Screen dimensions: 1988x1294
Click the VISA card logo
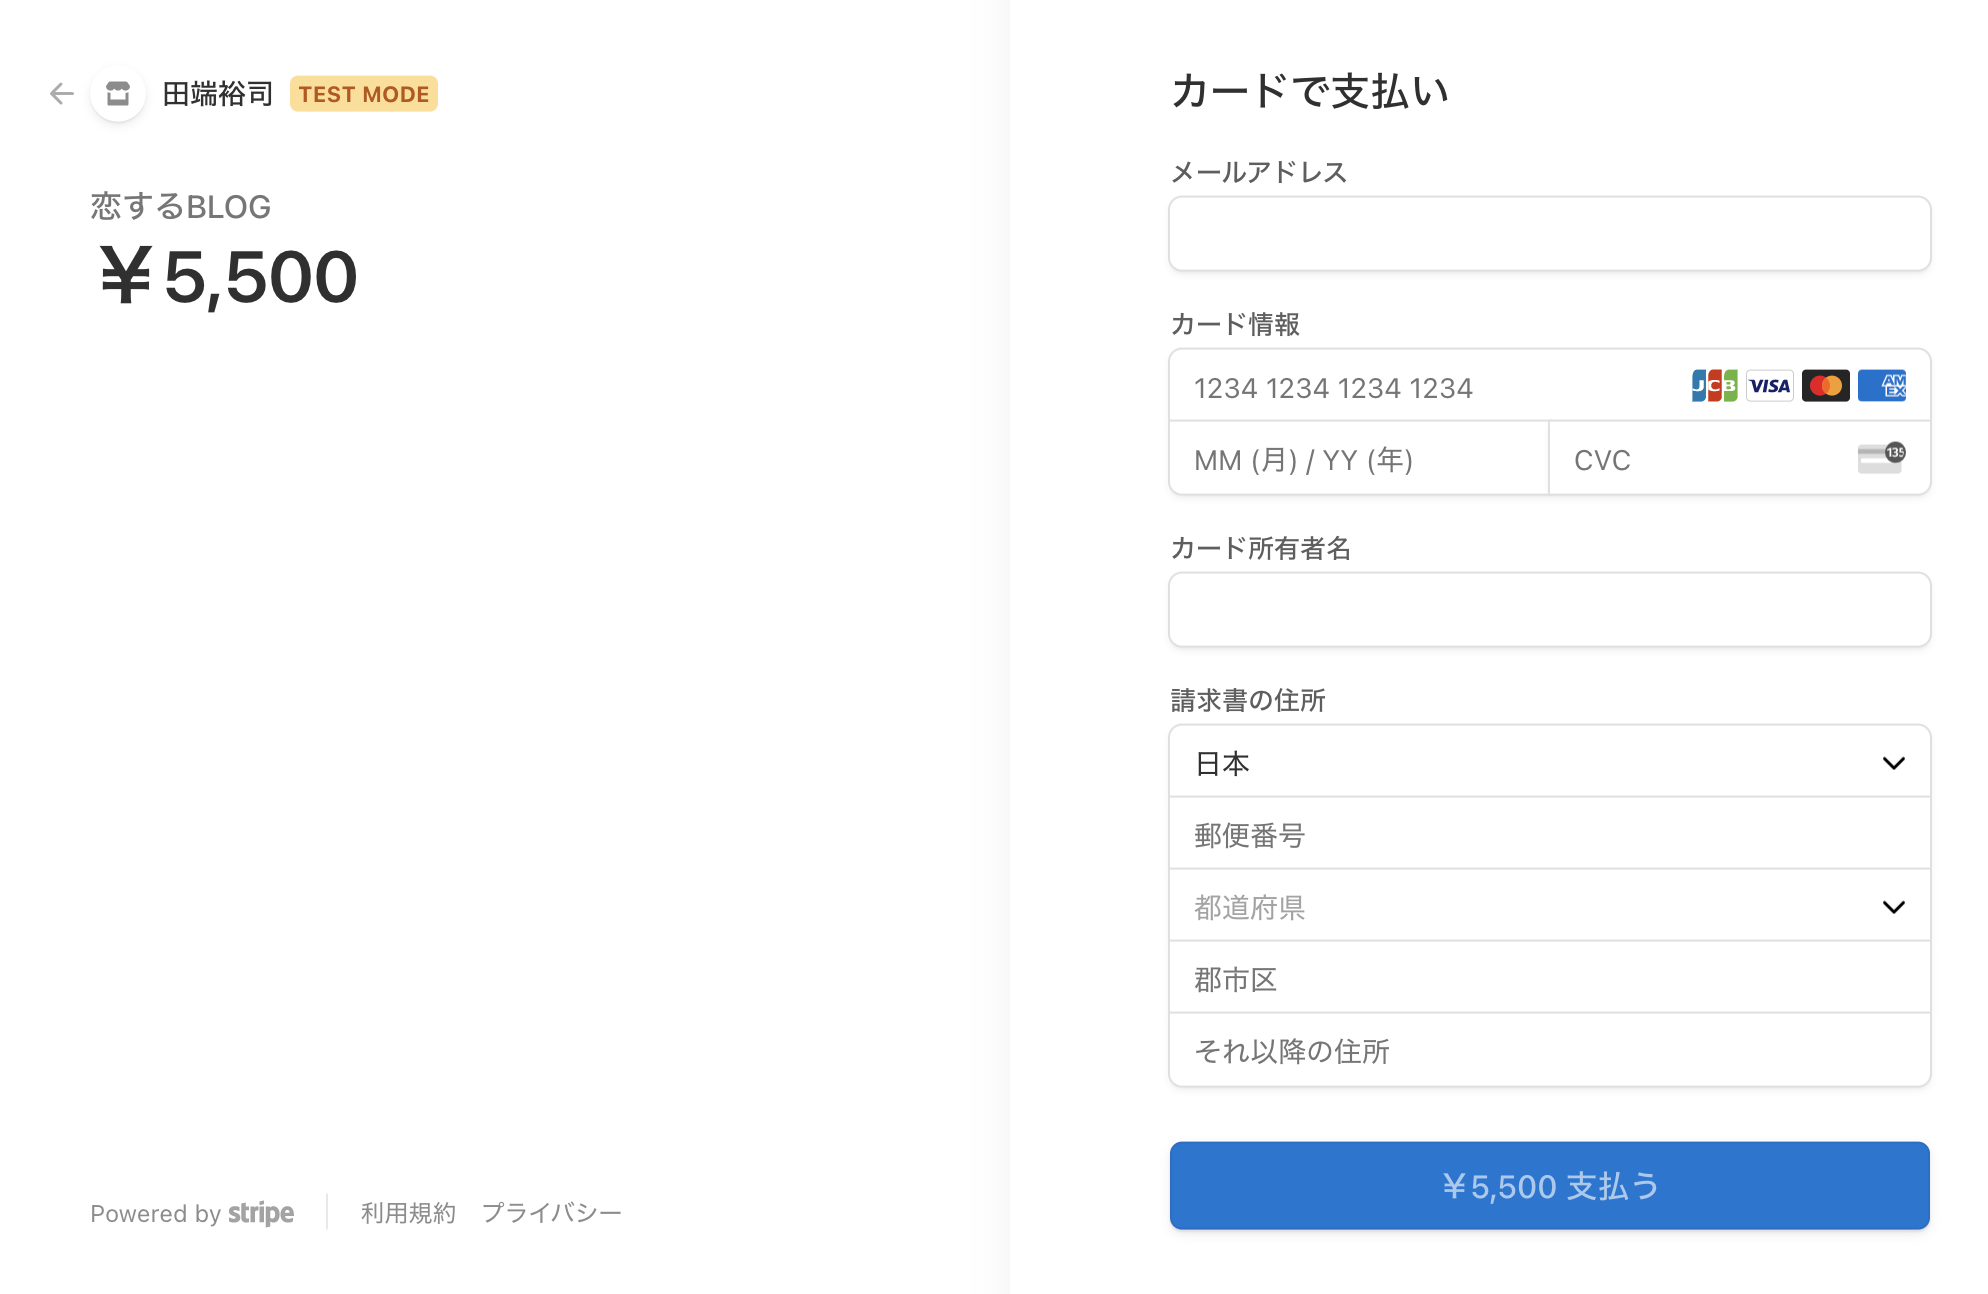[1770, 386]
